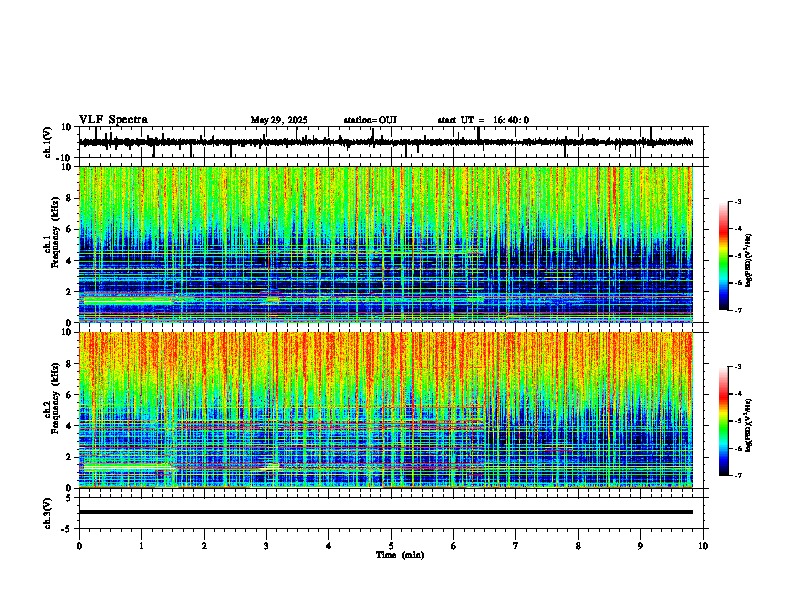Viewport: 792px width, 612px height.
Task: Click the ch.3 axis '5' tick label
Action: coord(69,497)
